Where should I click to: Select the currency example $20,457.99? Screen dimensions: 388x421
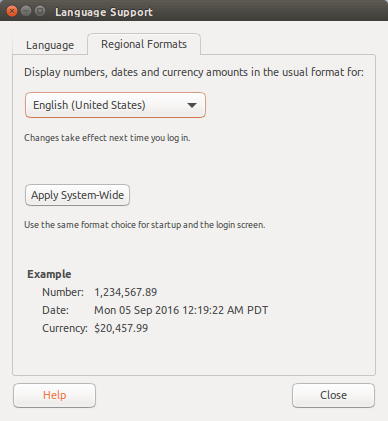[121, 328]
